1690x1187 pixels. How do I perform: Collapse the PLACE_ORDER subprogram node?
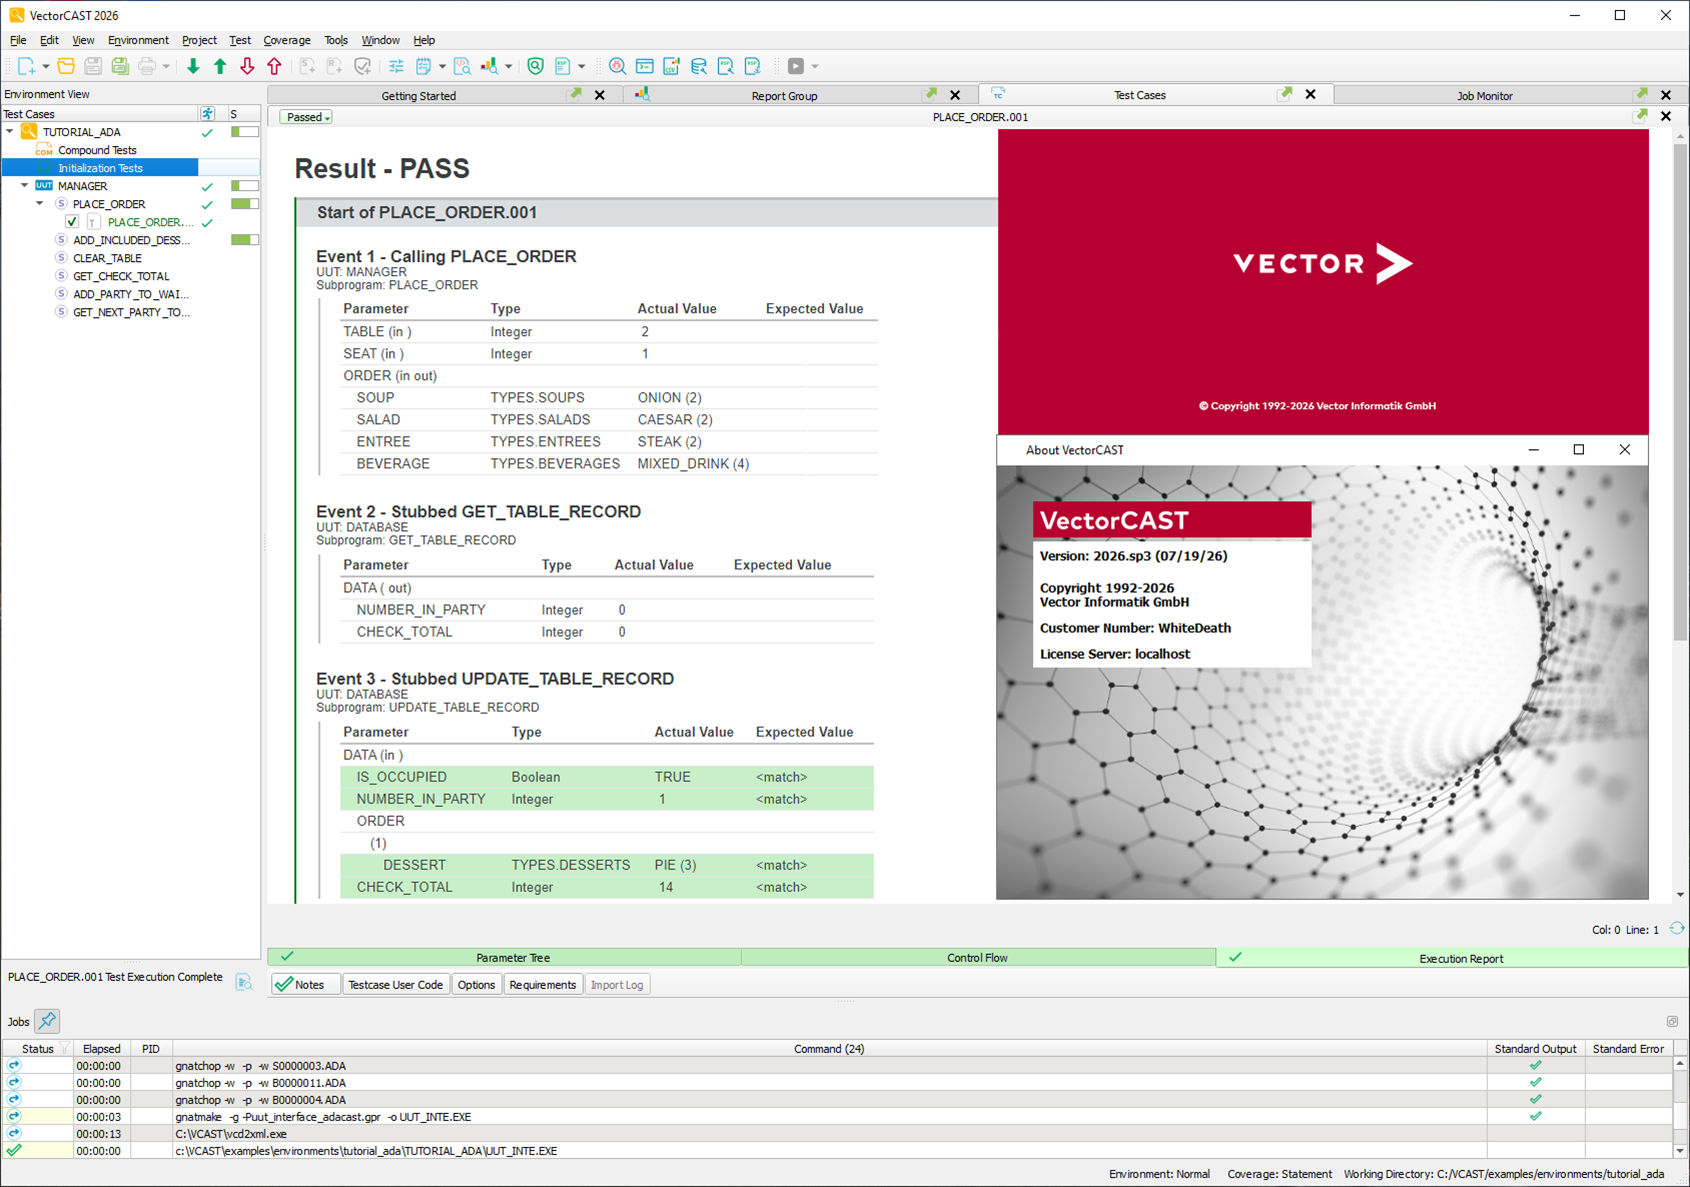pyautogui.click(x=40, y=203)
